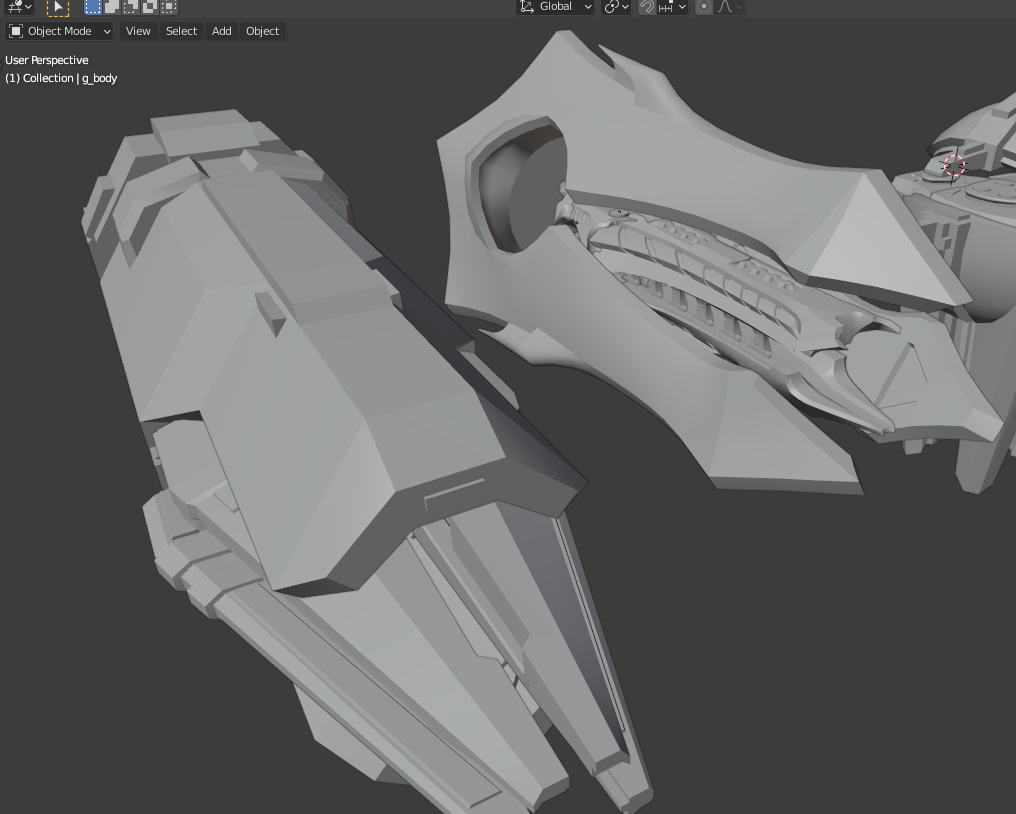Viewport: 1016px width, 814px height.
Task: Open the editor type dropdown
Action: coord(18,6)
